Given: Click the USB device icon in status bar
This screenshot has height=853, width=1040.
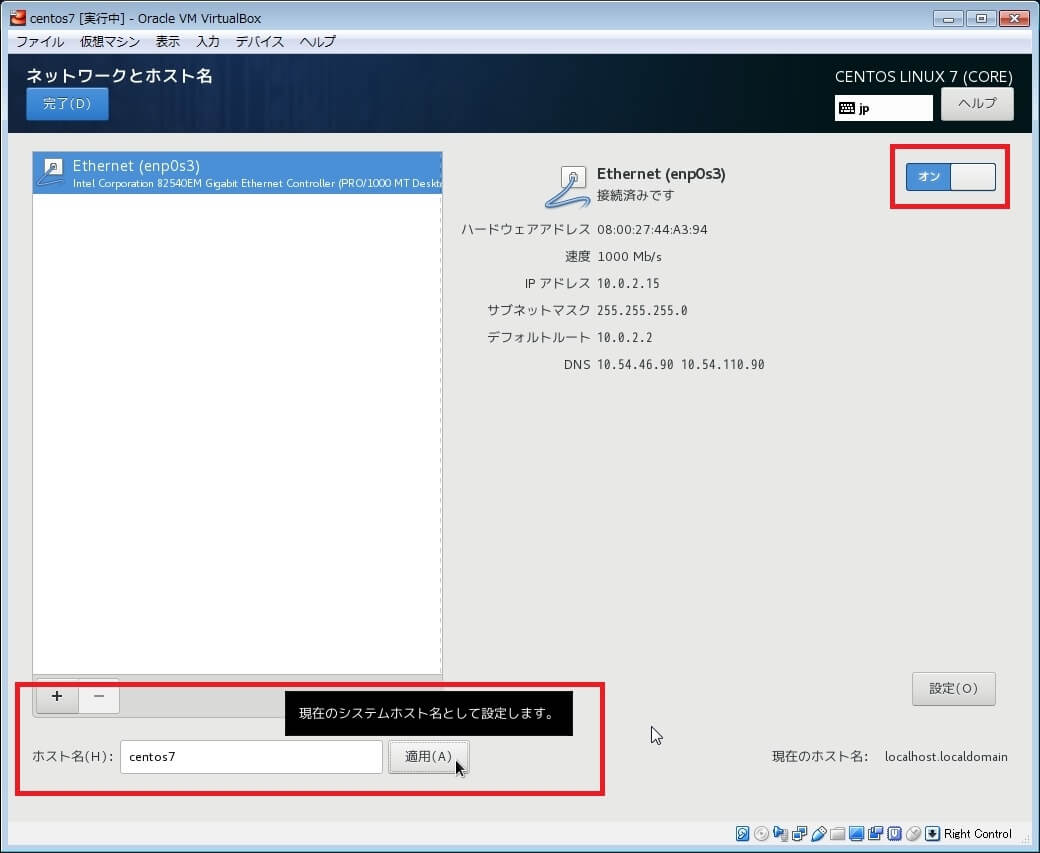Looking at the screenshot, I should pos(819,834).
